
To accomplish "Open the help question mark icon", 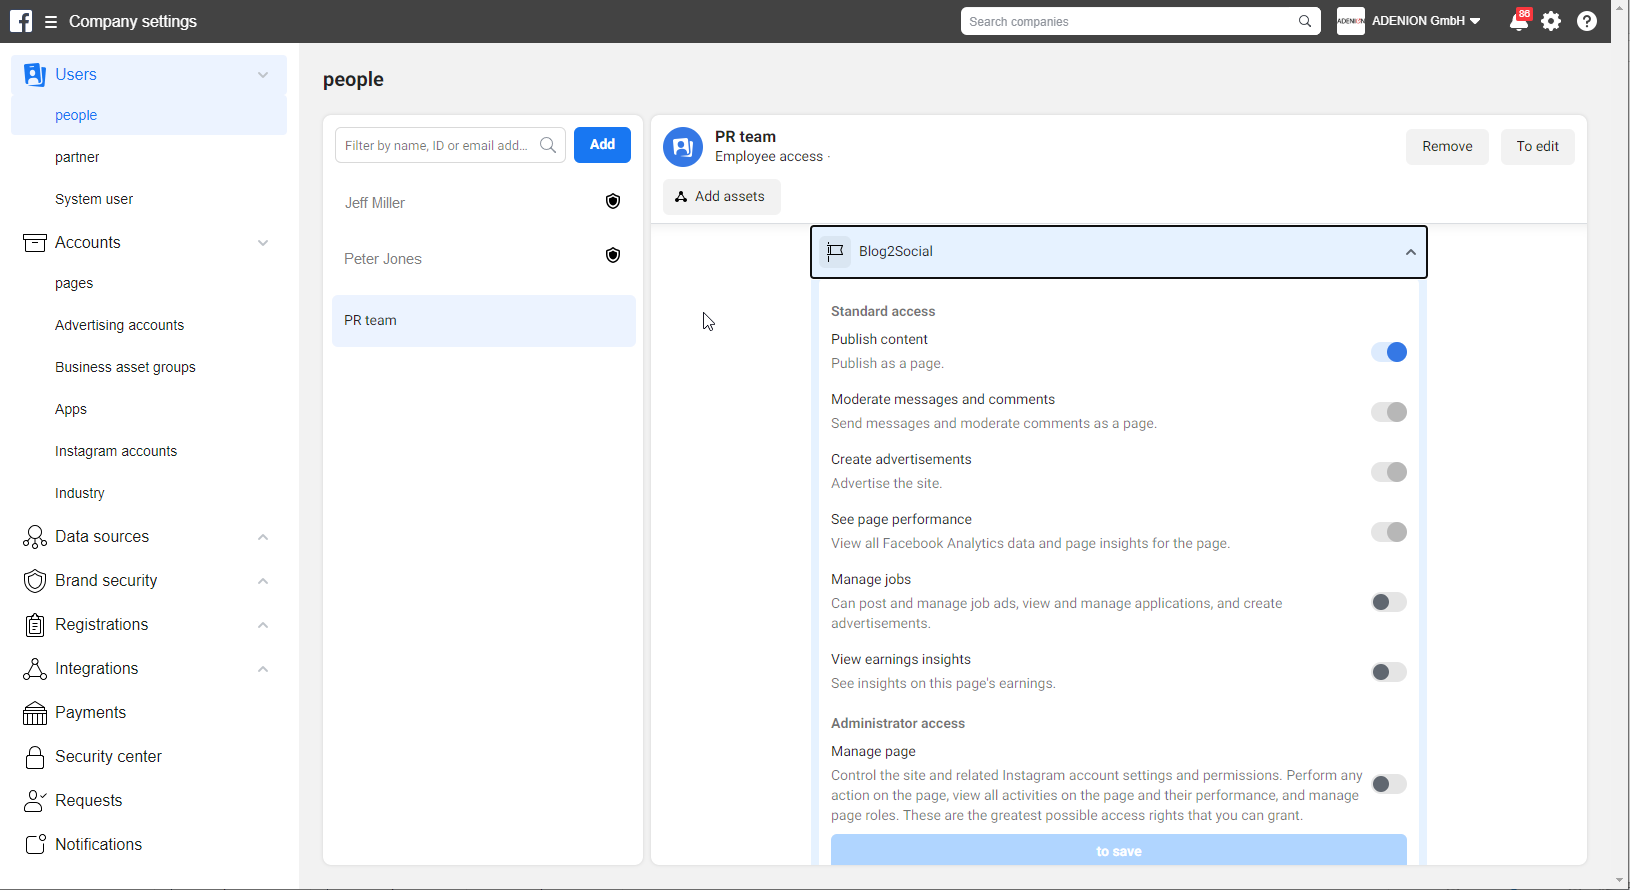I will pos(1587,21).
